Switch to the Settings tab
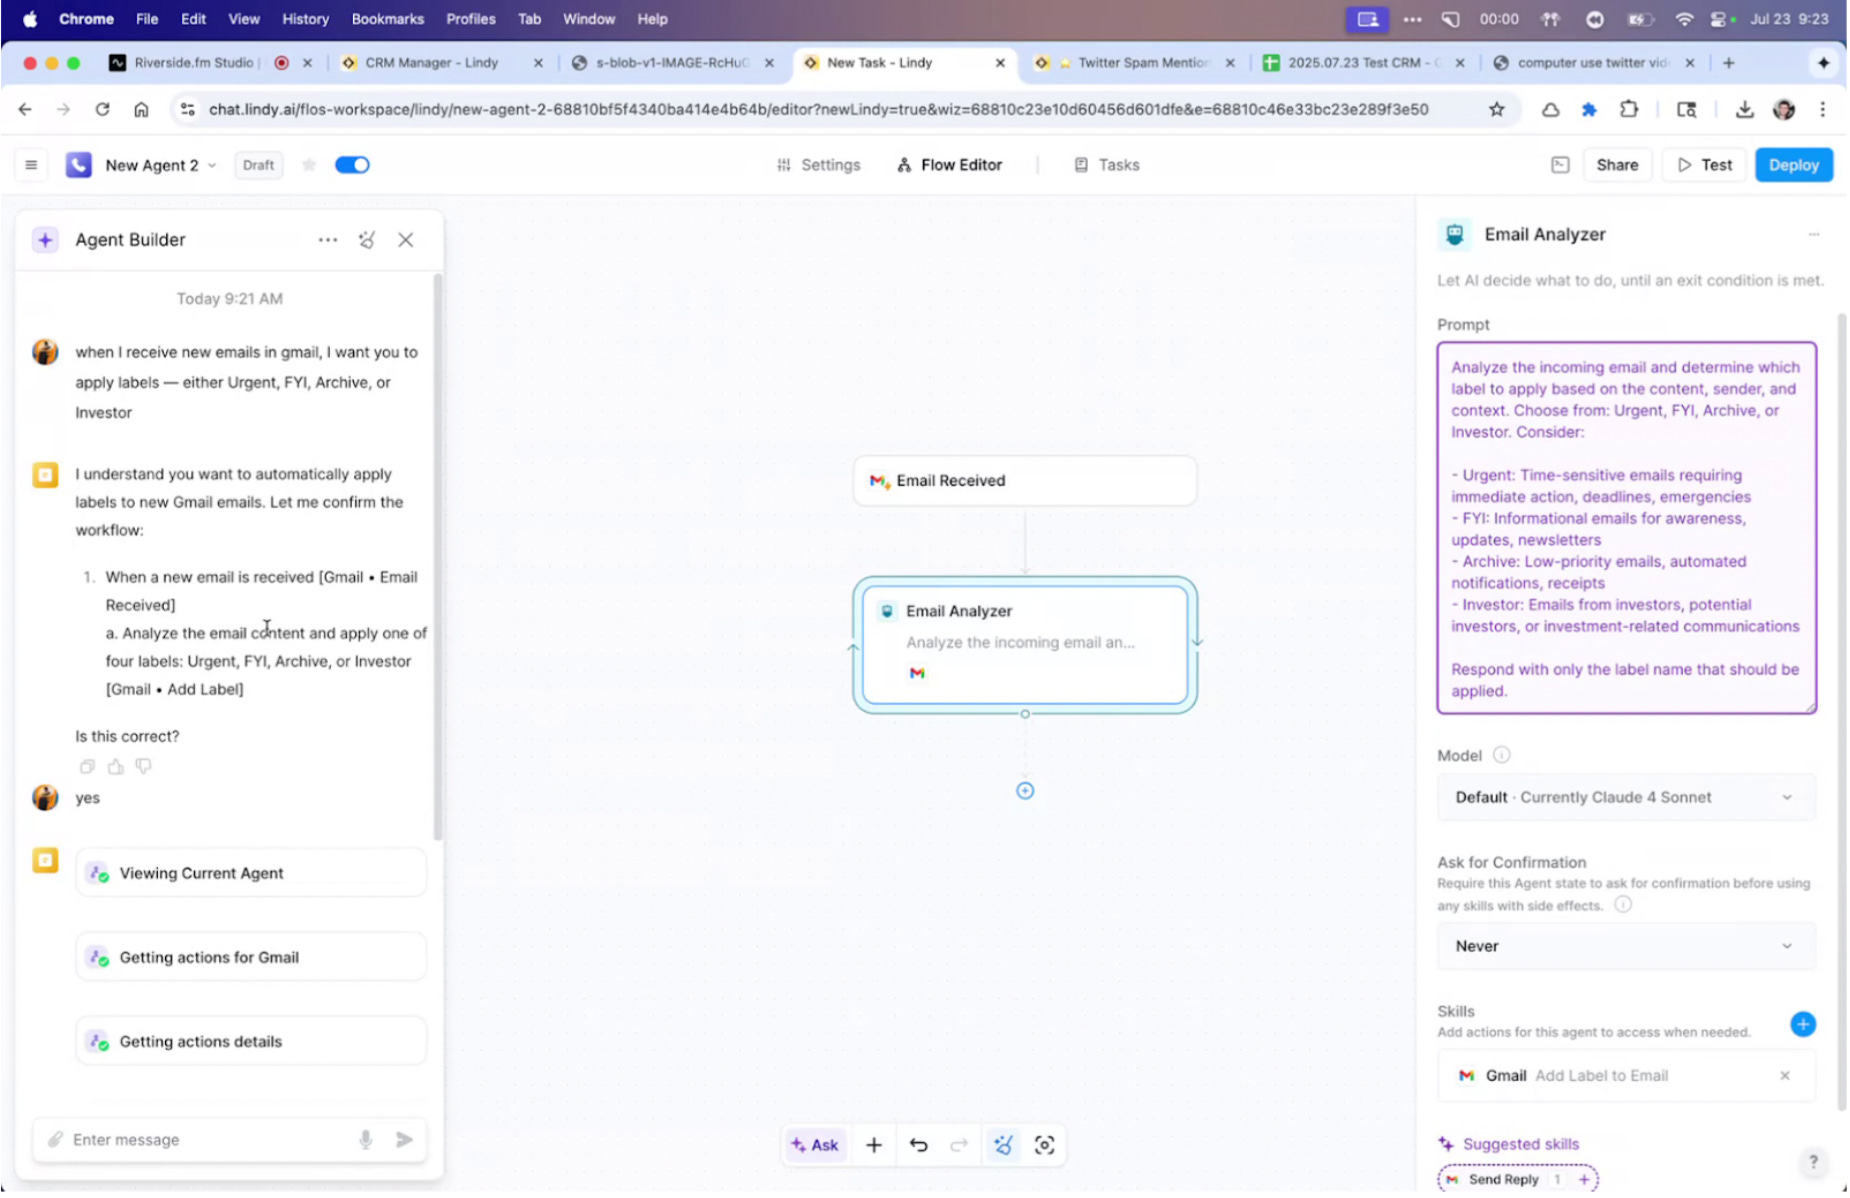This screenshot has height=1198, width=1850. click(x=818, y=165)
